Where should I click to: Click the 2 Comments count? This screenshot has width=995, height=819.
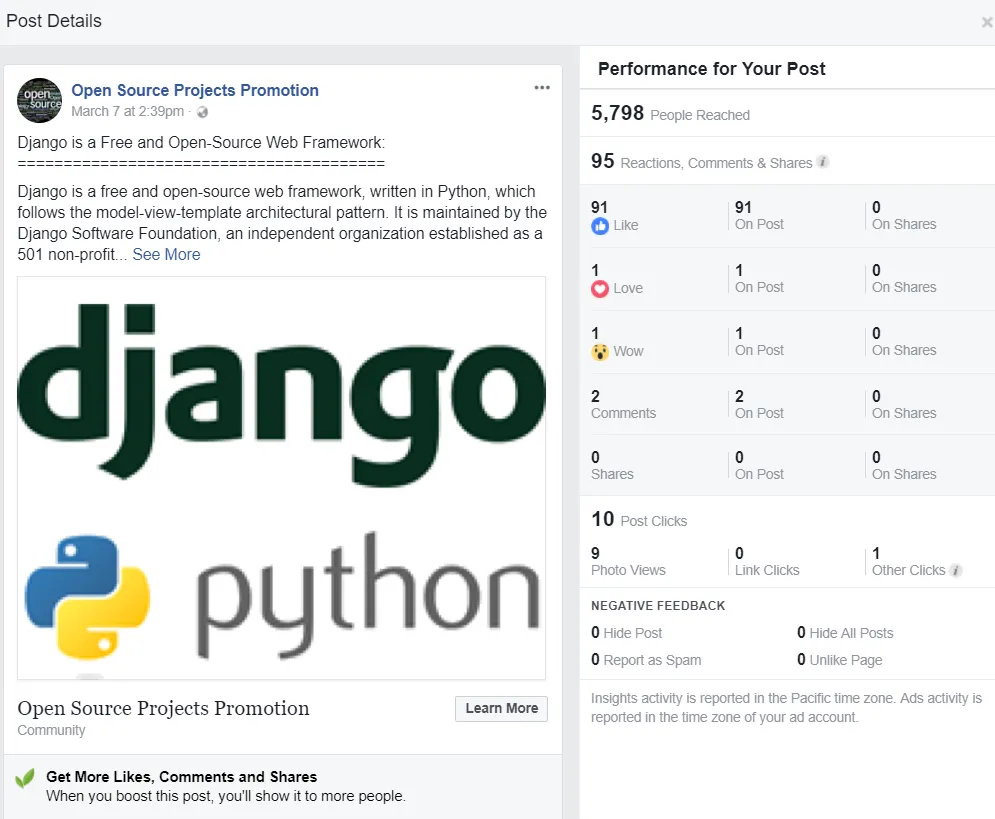[x=623, y=404]
